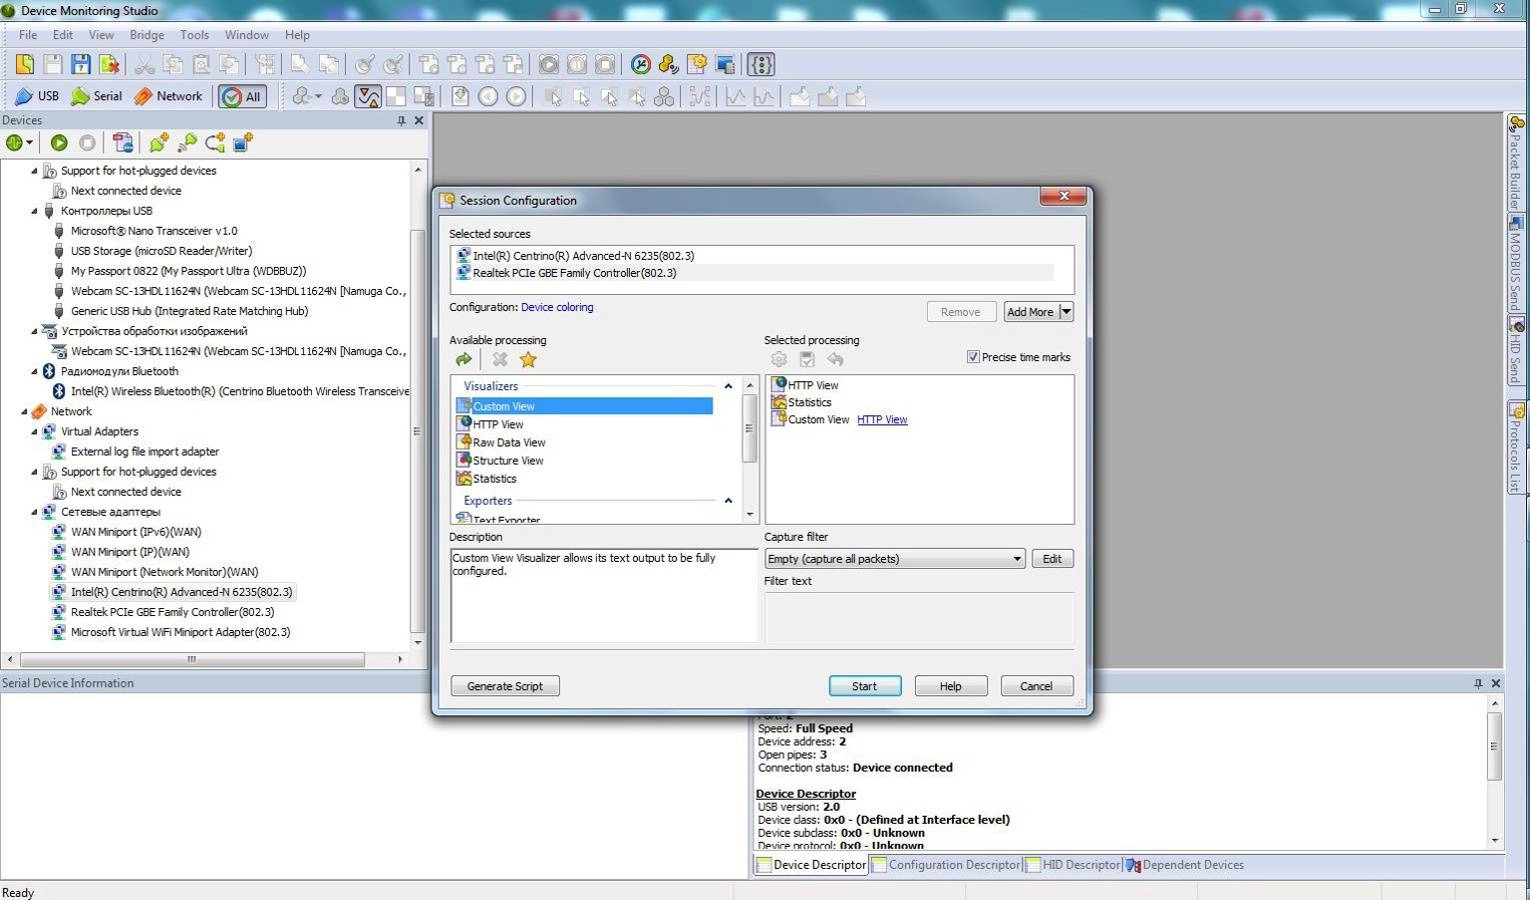This screenshot has width=1530, height=900.
Task: Click the clock icon in top toolbar
Action: [x=641, y=65]
